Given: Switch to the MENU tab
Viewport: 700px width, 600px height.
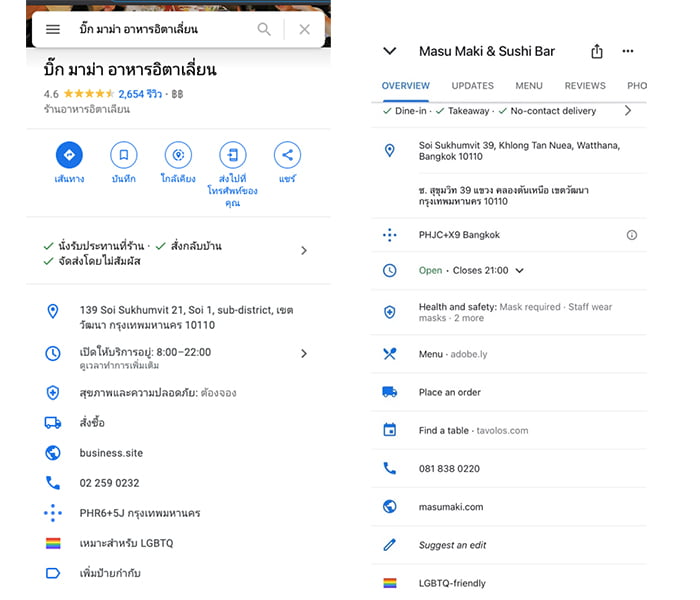Looking at the screenshot, I should [529, 86].
